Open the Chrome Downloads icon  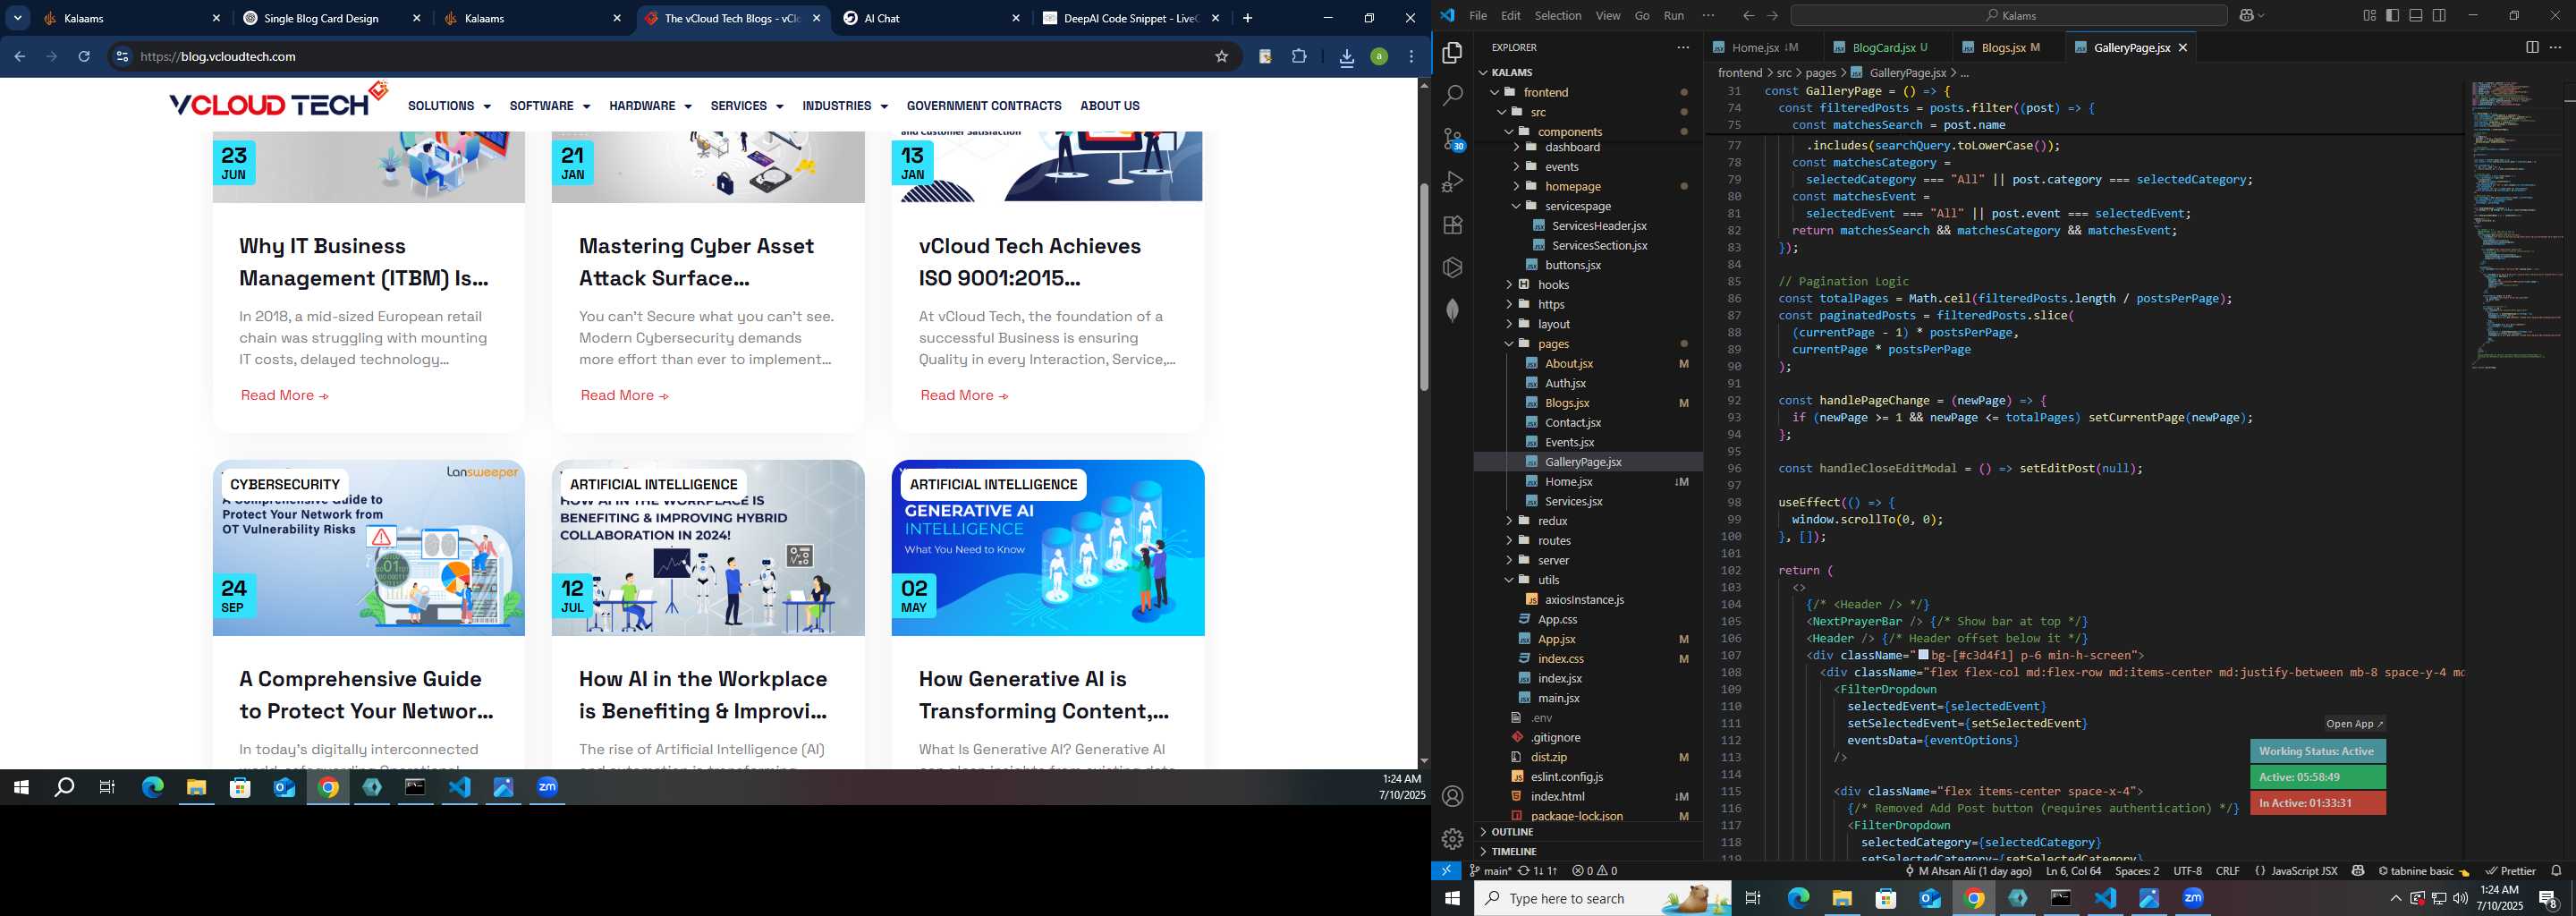[x=1346, y=58]
